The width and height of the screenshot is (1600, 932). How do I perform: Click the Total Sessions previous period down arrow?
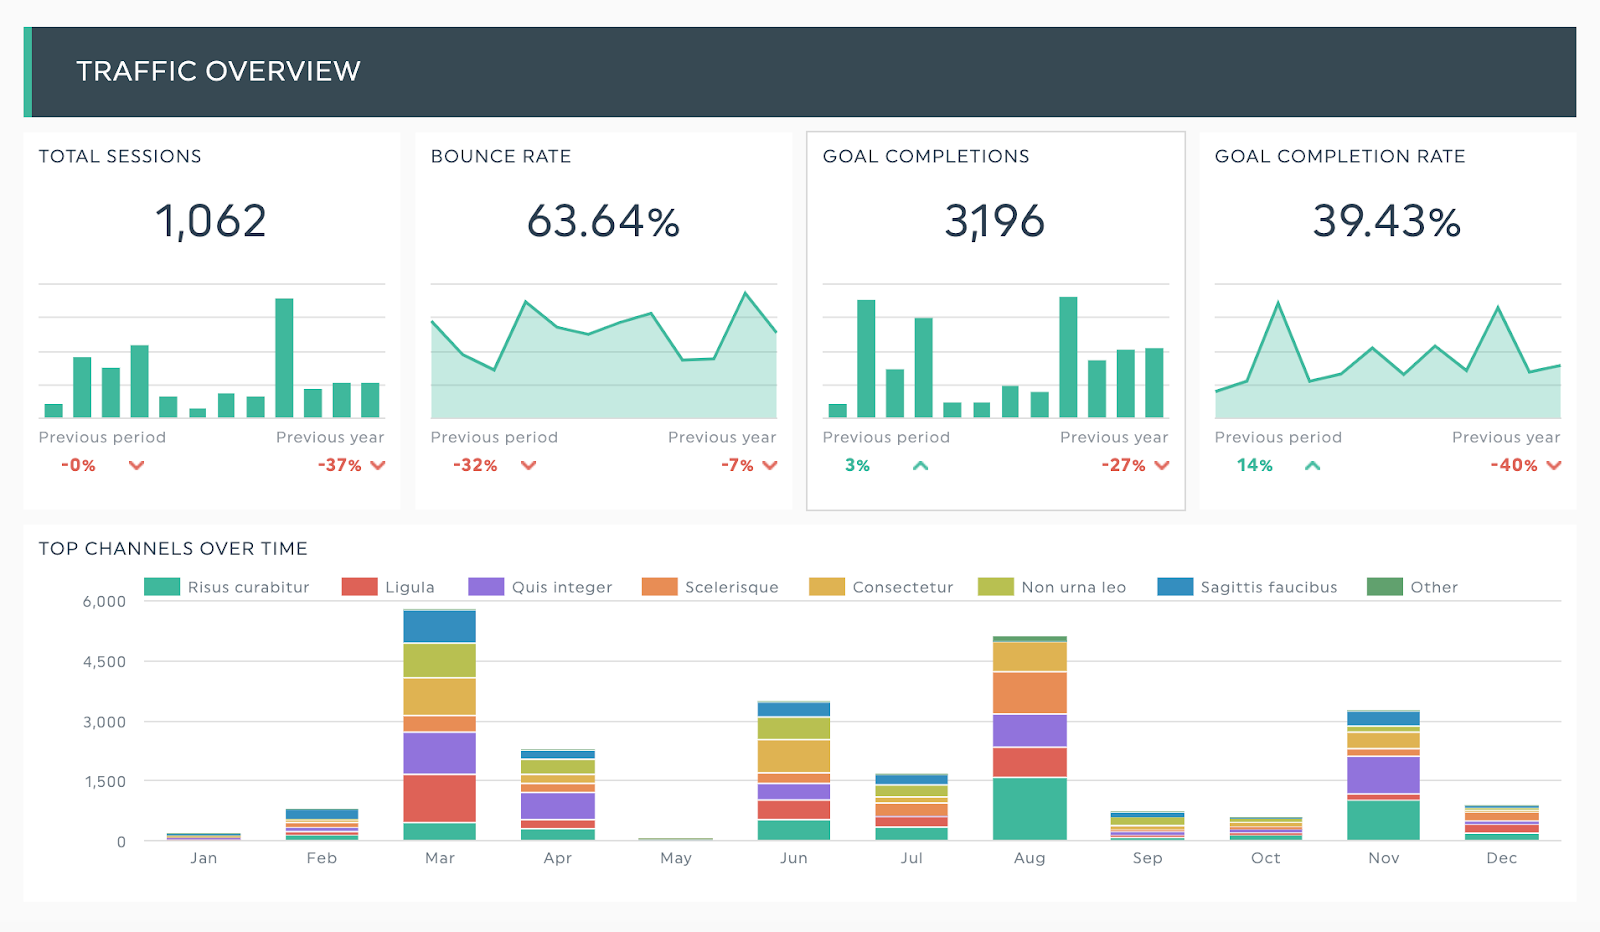coord(137,465)
